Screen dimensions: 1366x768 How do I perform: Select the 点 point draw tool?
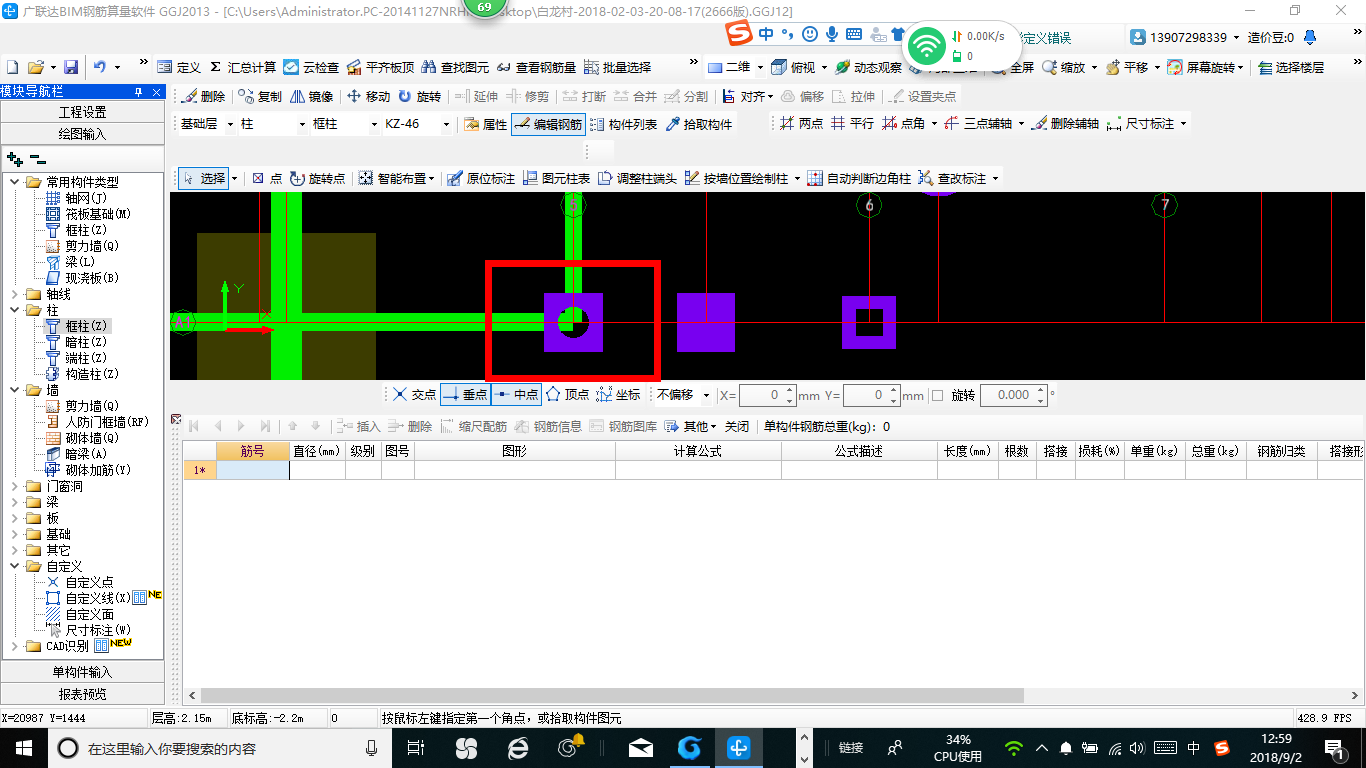click(x=267, y=179)
